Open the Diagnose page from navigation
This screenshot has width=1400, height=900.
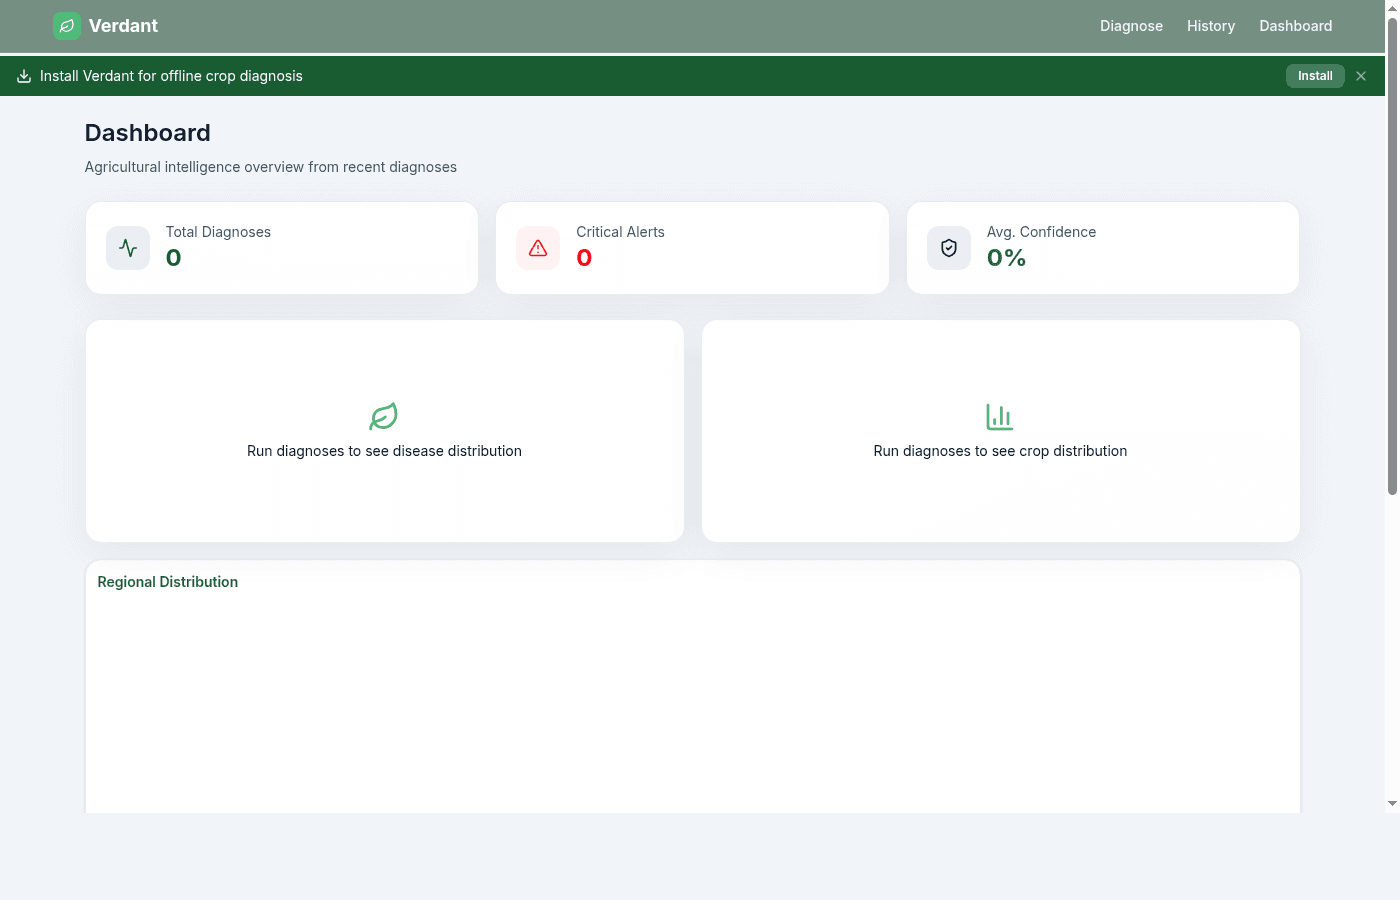pos(1131,26)
